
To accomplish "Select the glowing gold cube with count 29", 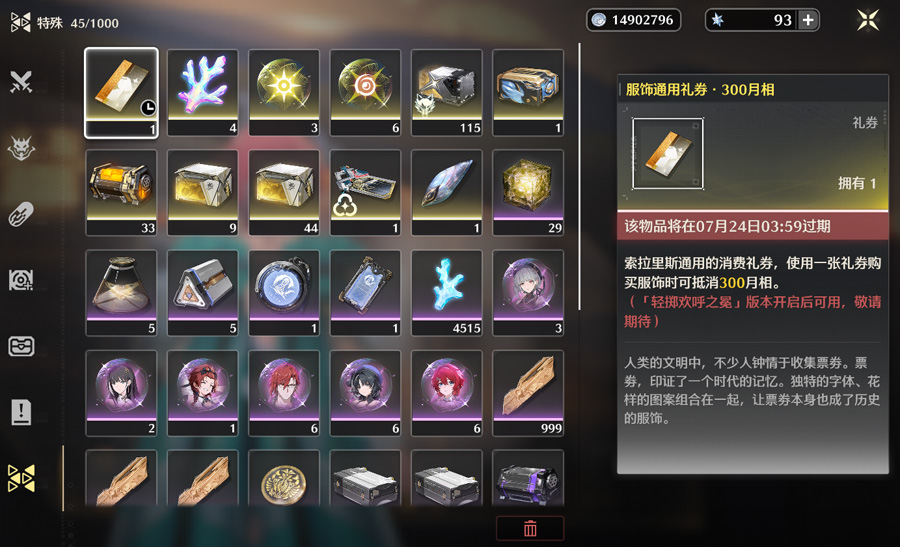I will pos(528,193).
